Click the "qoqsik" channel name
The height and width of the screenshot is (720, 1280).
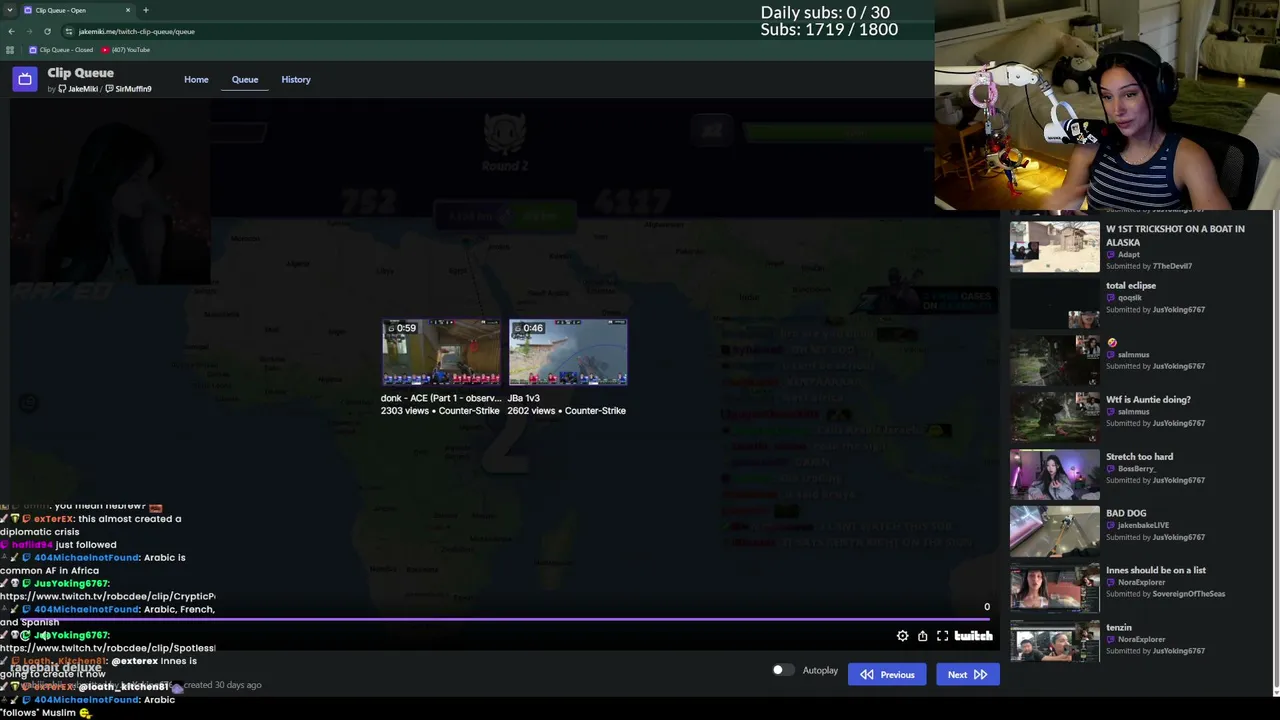tap(1130, 298)
